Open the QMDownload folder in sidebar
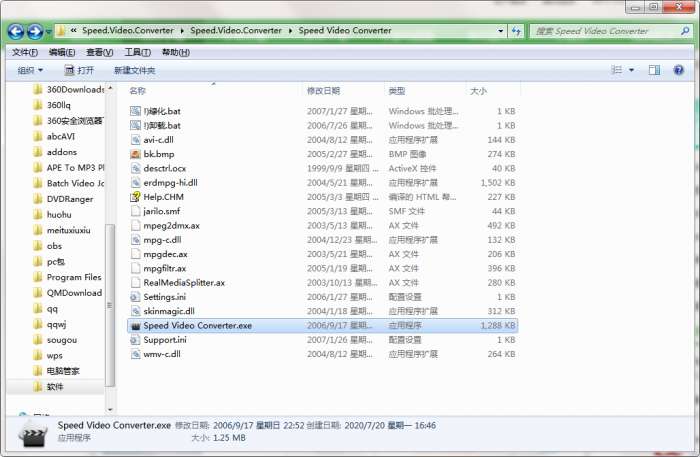This screenshot has width=700, height=457. click(x=68, y=293)
